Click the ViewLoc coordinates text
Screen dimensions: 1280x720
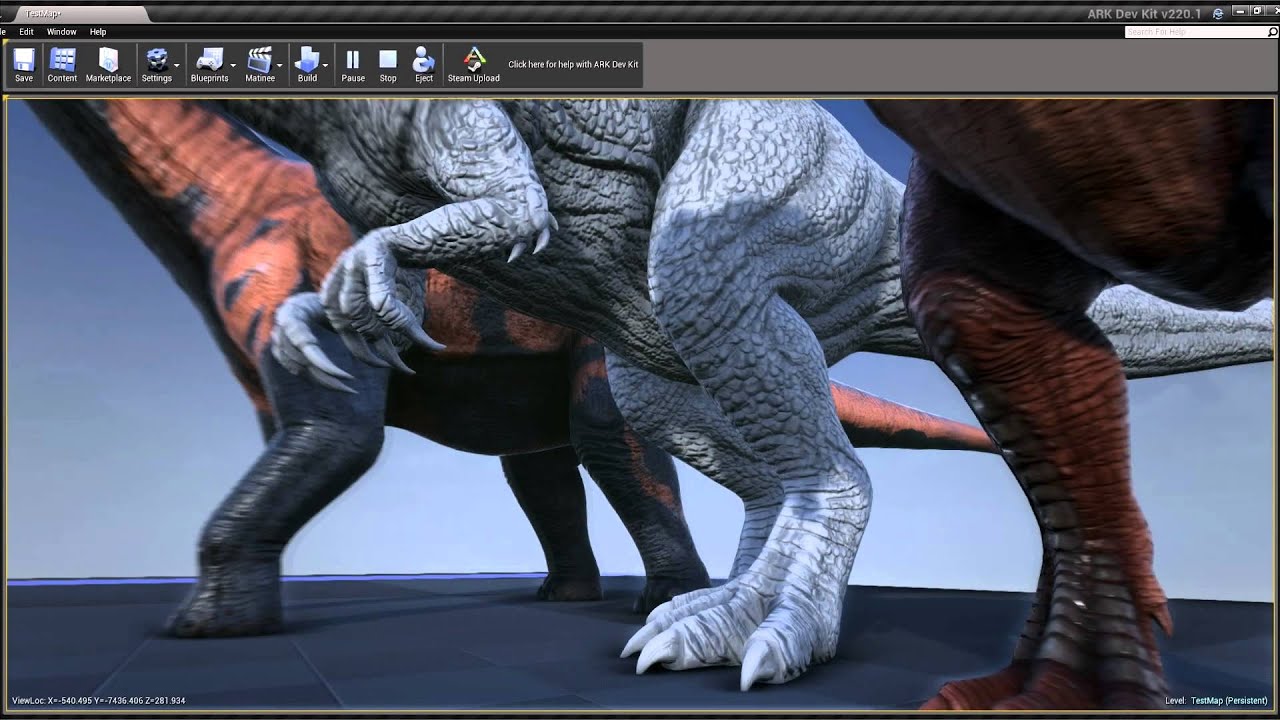pyautogui.click(x=99, y=701)
